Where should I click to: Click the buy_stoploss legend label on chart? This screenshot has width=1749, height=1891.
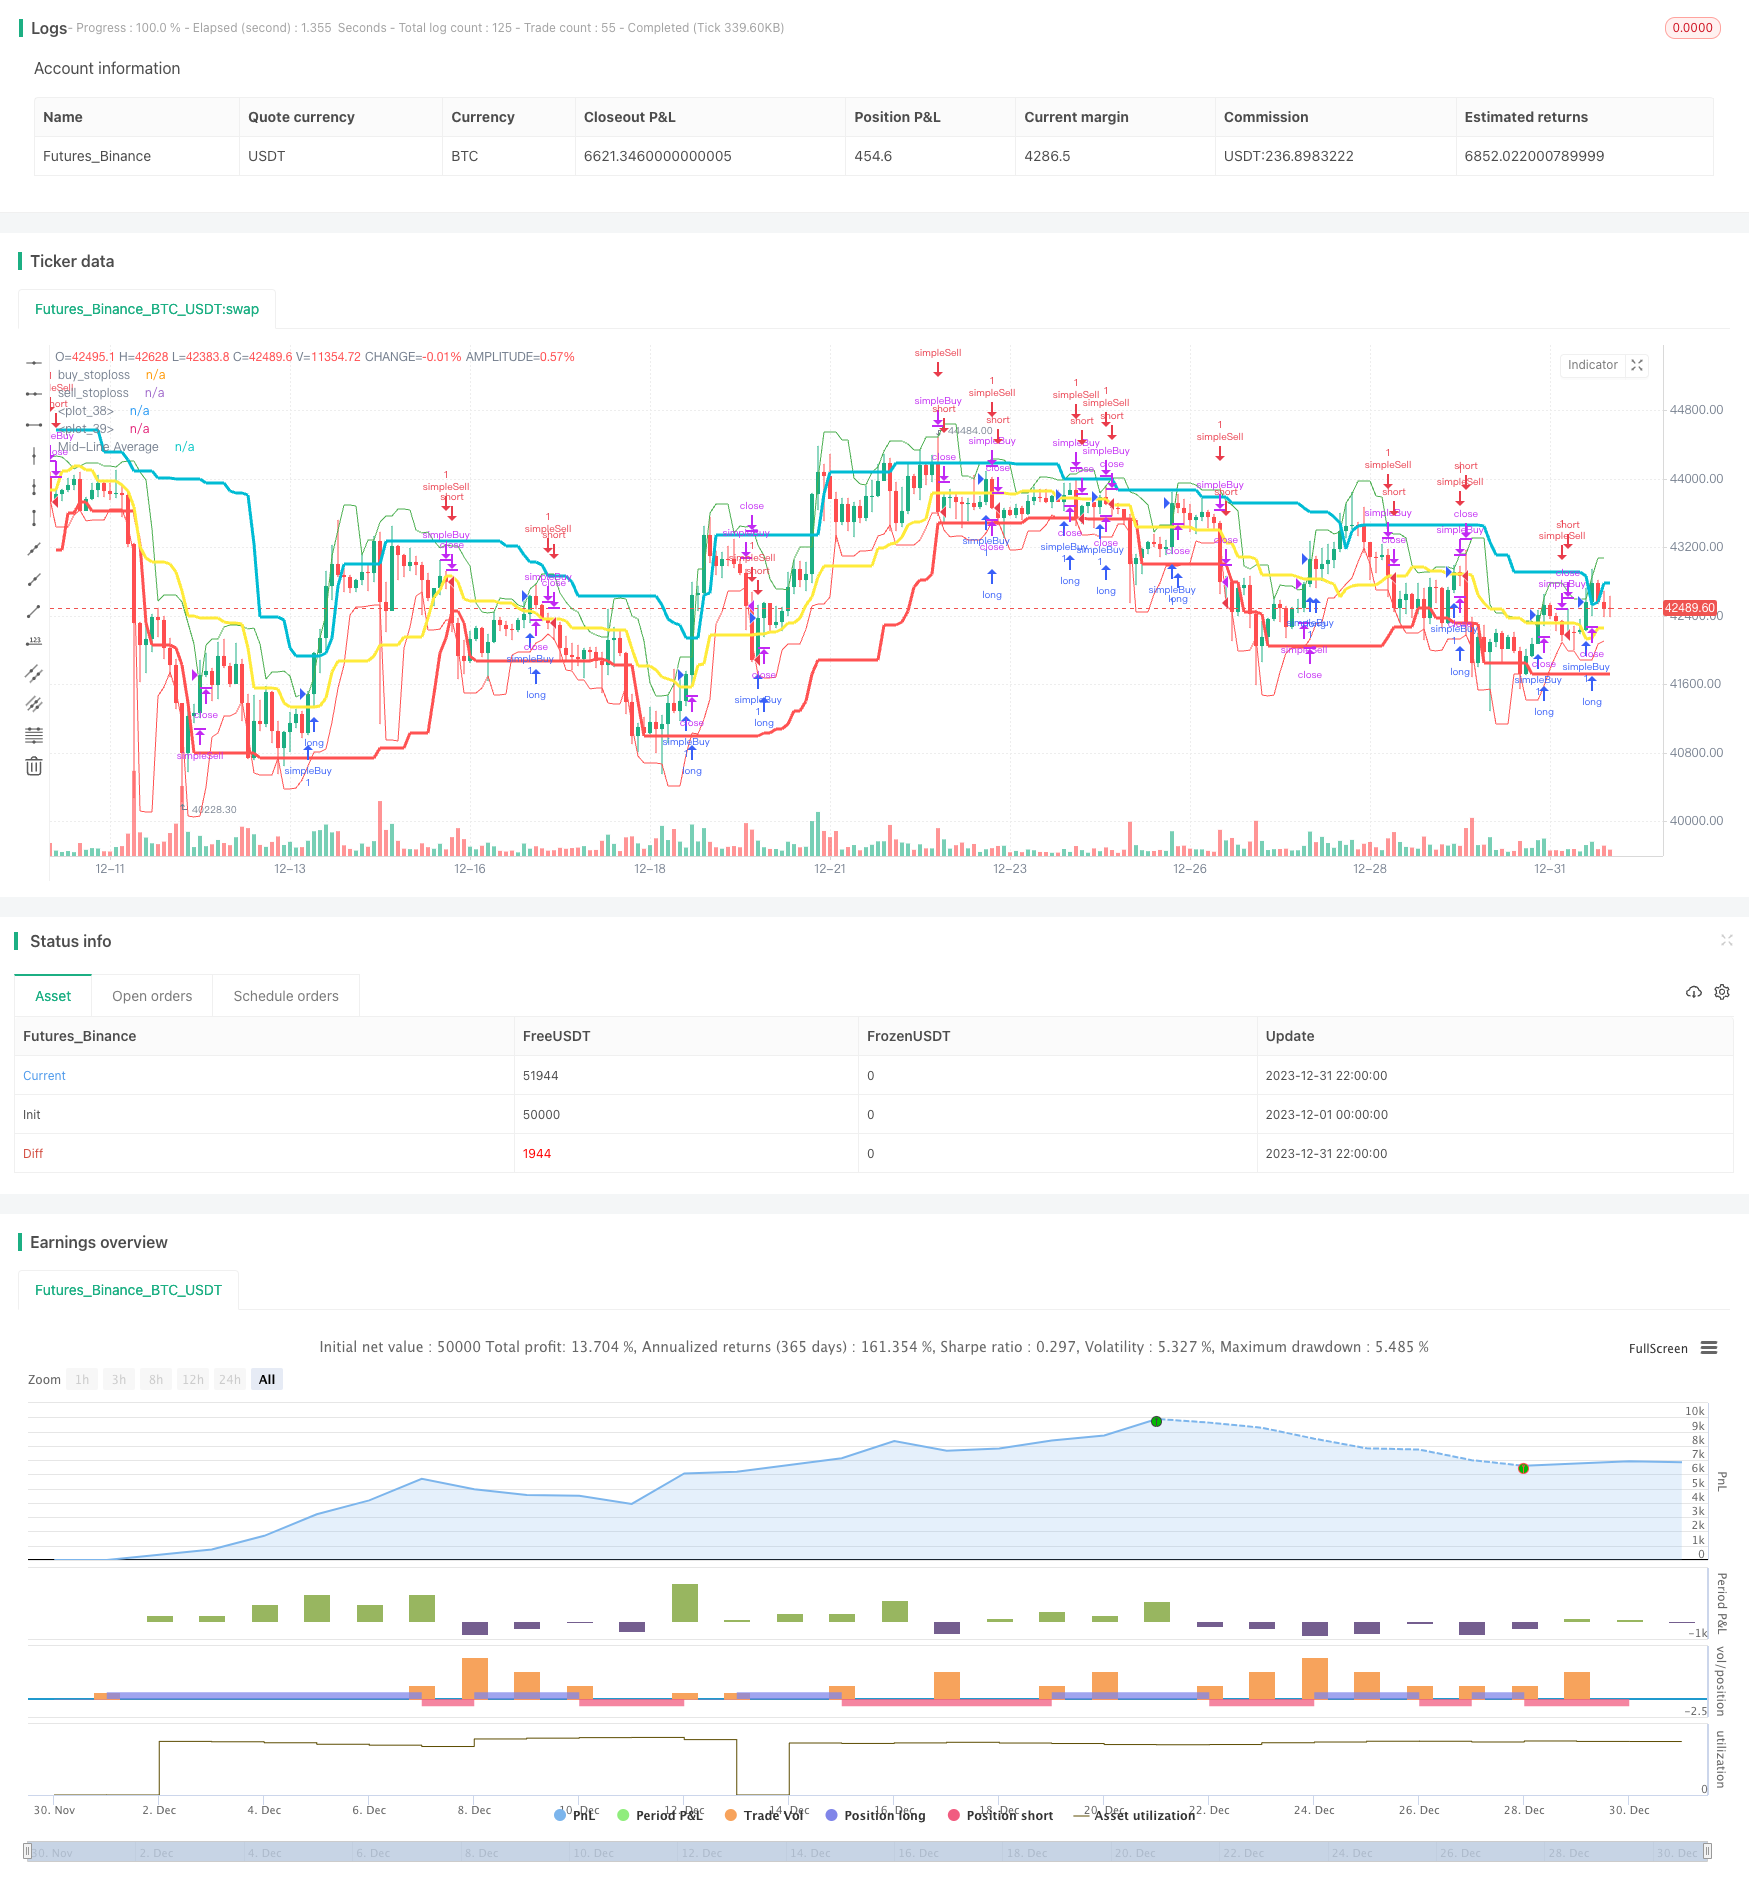pos(94,375)
